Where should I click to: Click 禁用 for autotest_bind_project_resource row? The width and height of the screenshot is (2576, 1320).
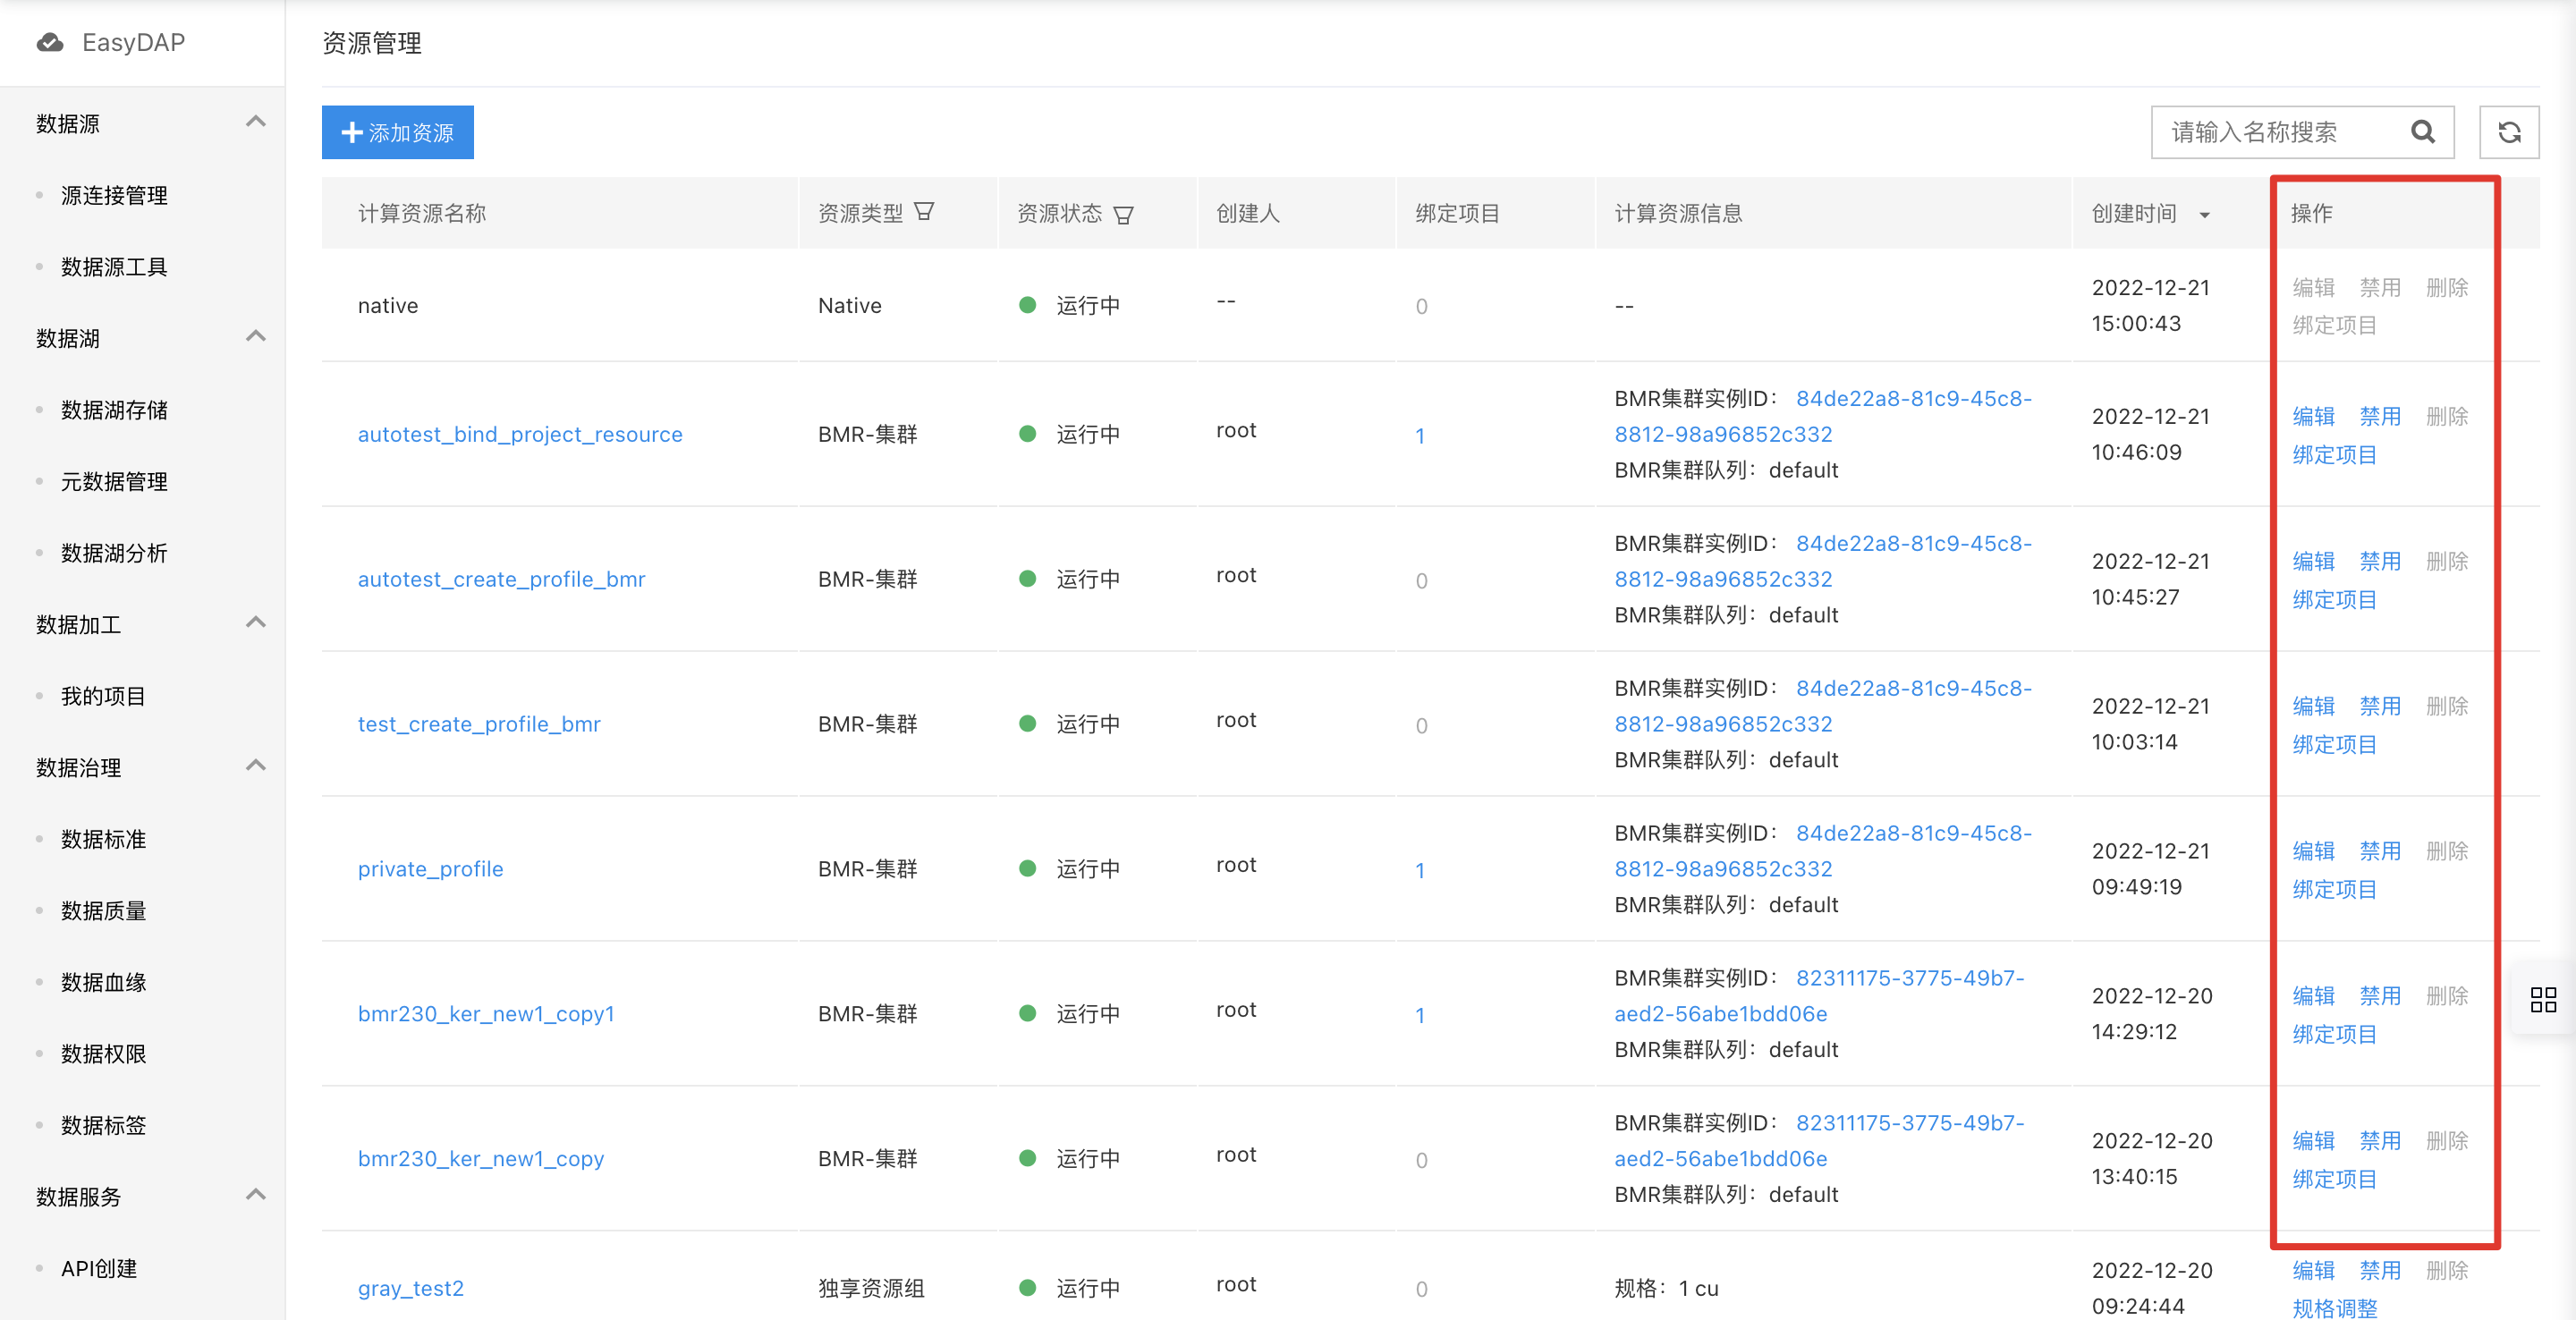coord(2380,416)
